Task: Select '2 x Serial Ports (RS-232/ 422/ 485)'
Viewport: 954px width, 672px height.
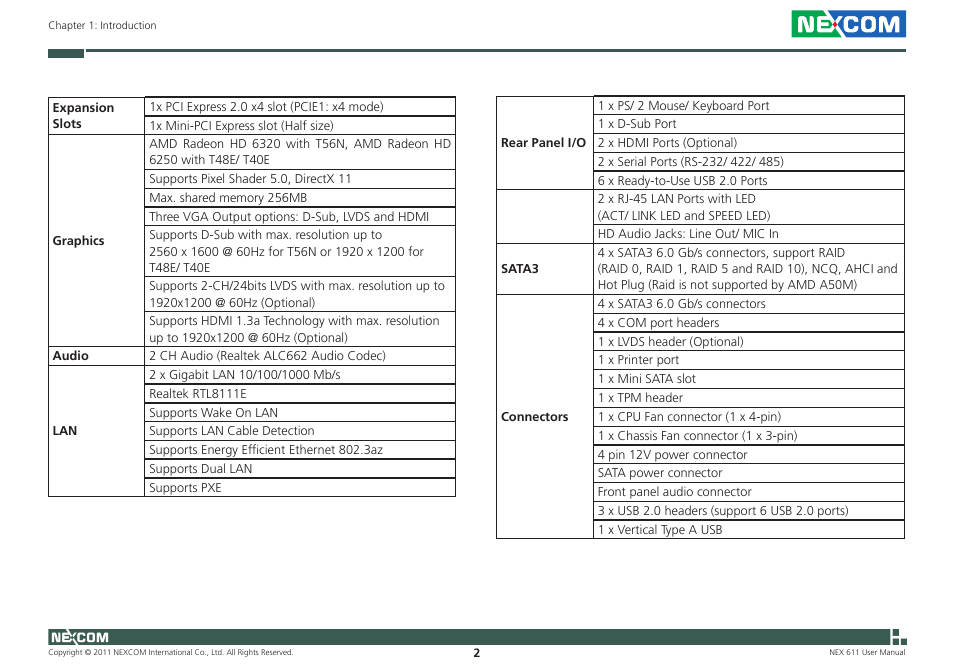Action: click(749, 162)
